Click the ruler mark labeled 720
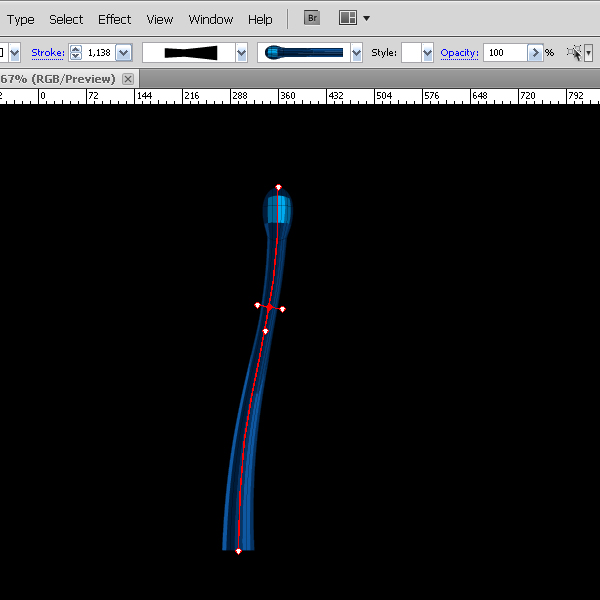 point(527,96)
